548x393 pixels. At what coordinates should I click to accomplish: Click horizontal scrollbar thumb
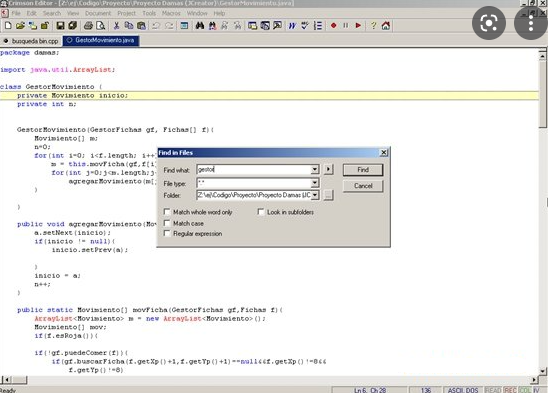coord(19,380)
